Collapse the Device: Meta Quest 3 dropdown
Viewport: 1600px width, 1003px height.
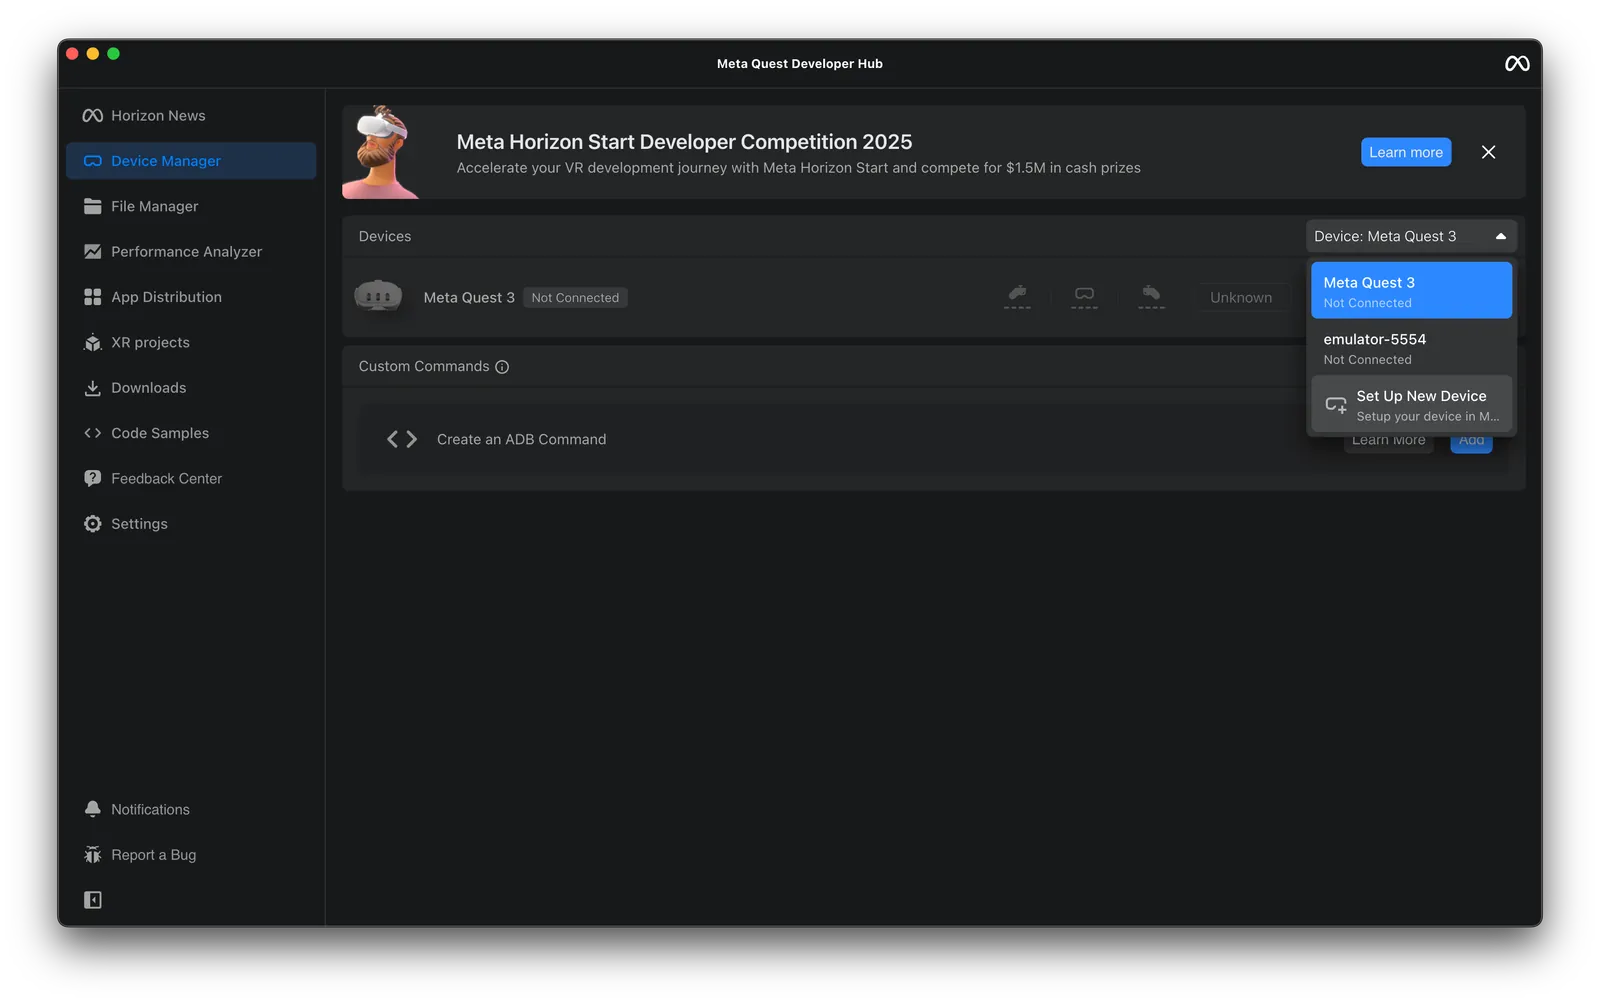coord(1411,236)
